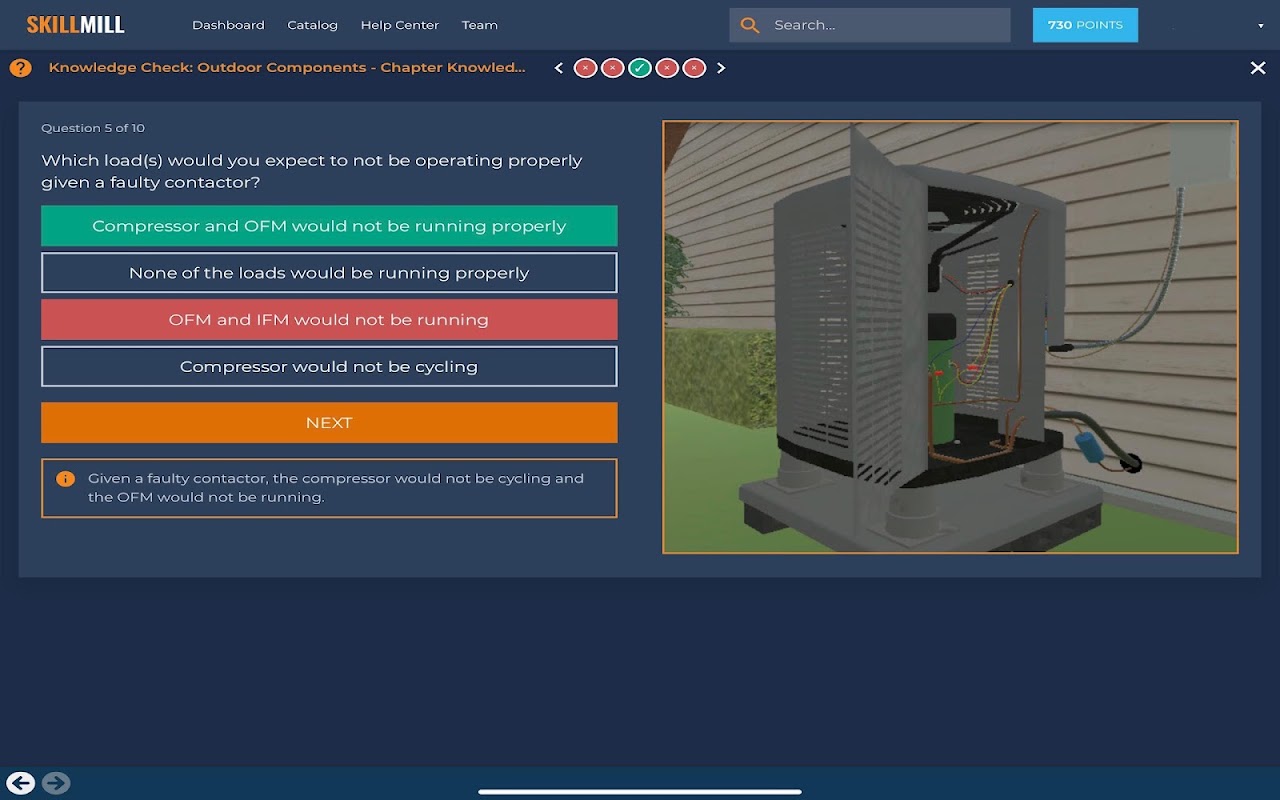1280x800 pixels.
Task: Click the SkillMill logo
Action: 75,25
